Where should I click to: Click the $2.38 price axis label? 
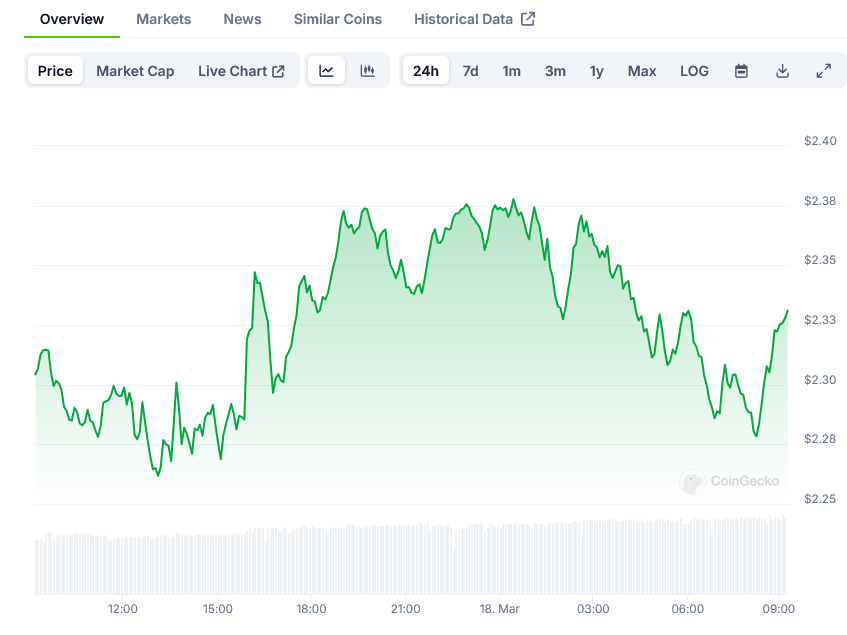(820, 201)
